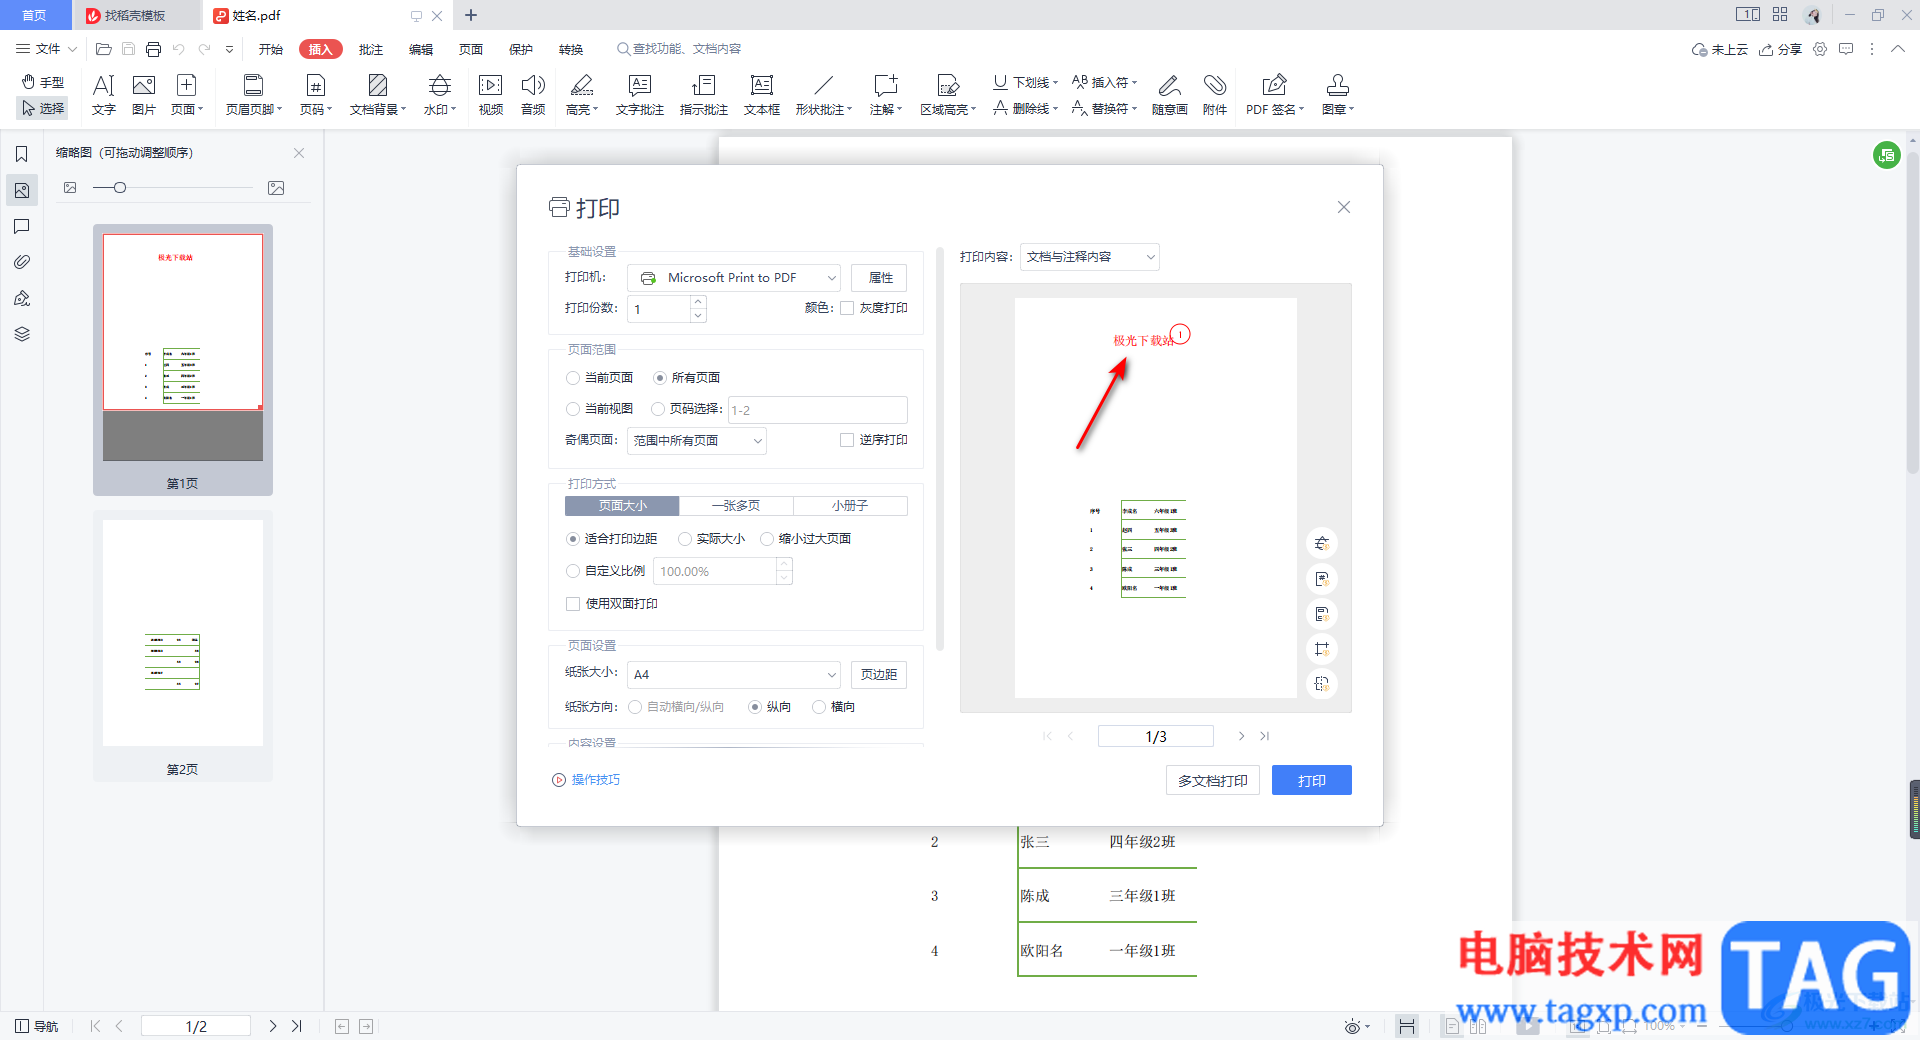Click the printer Properties button (属性)

tap(880, 278)
